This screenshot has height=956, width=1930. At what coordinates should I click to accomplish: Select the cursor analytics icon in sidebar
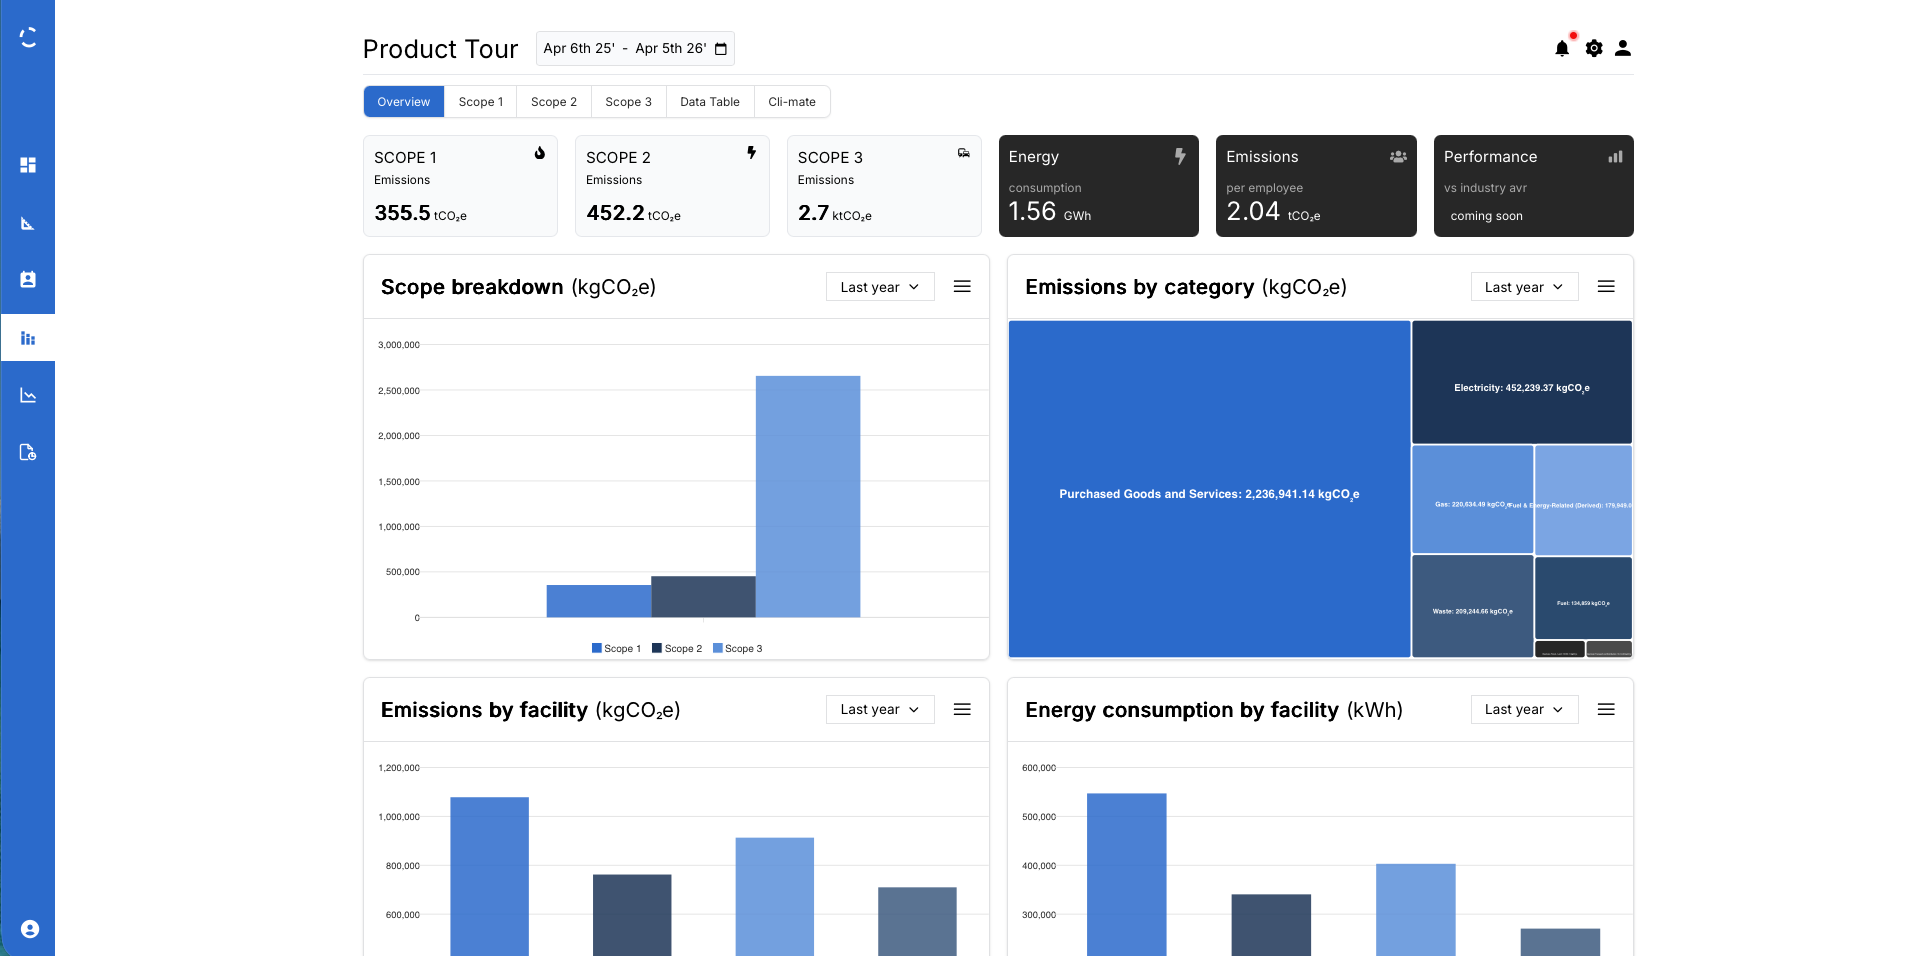tap(28, 222)
